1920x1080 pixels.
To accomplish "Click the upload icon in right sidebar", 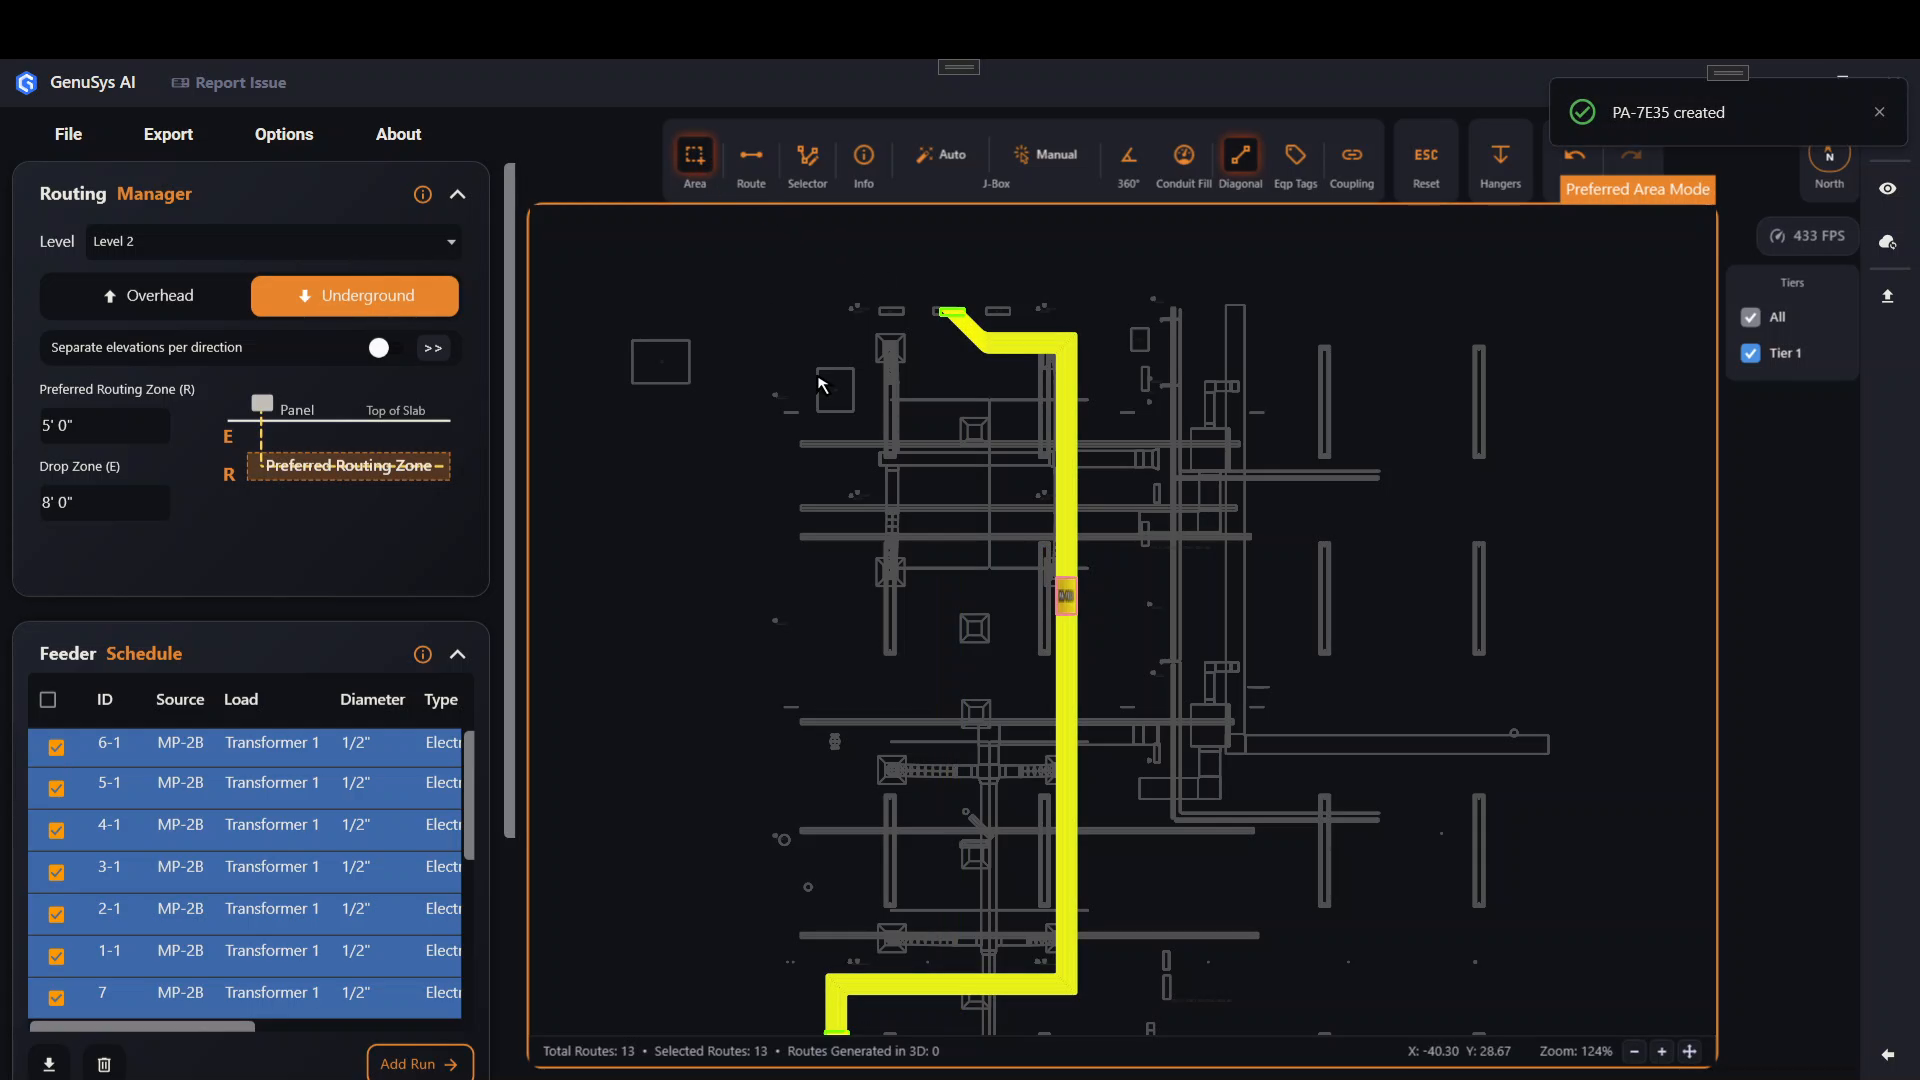I will tap(1887, 296).
